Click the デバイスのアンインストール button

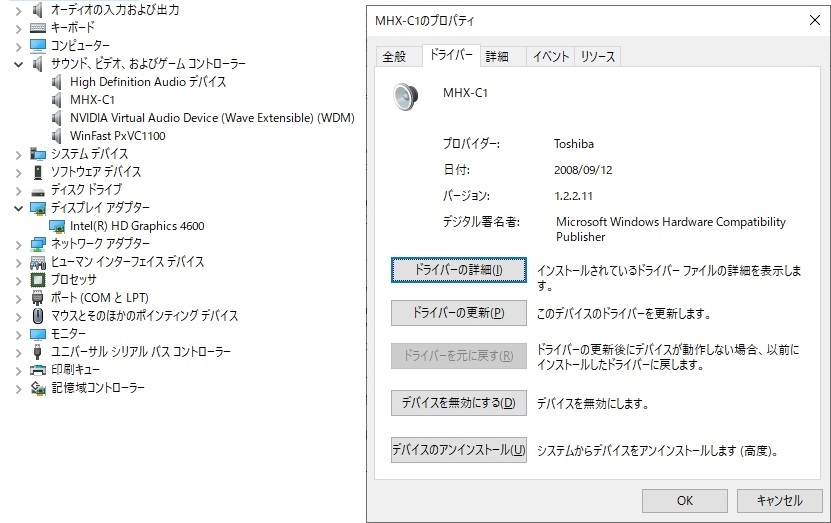pyautogui.click(x=458, y=450)
